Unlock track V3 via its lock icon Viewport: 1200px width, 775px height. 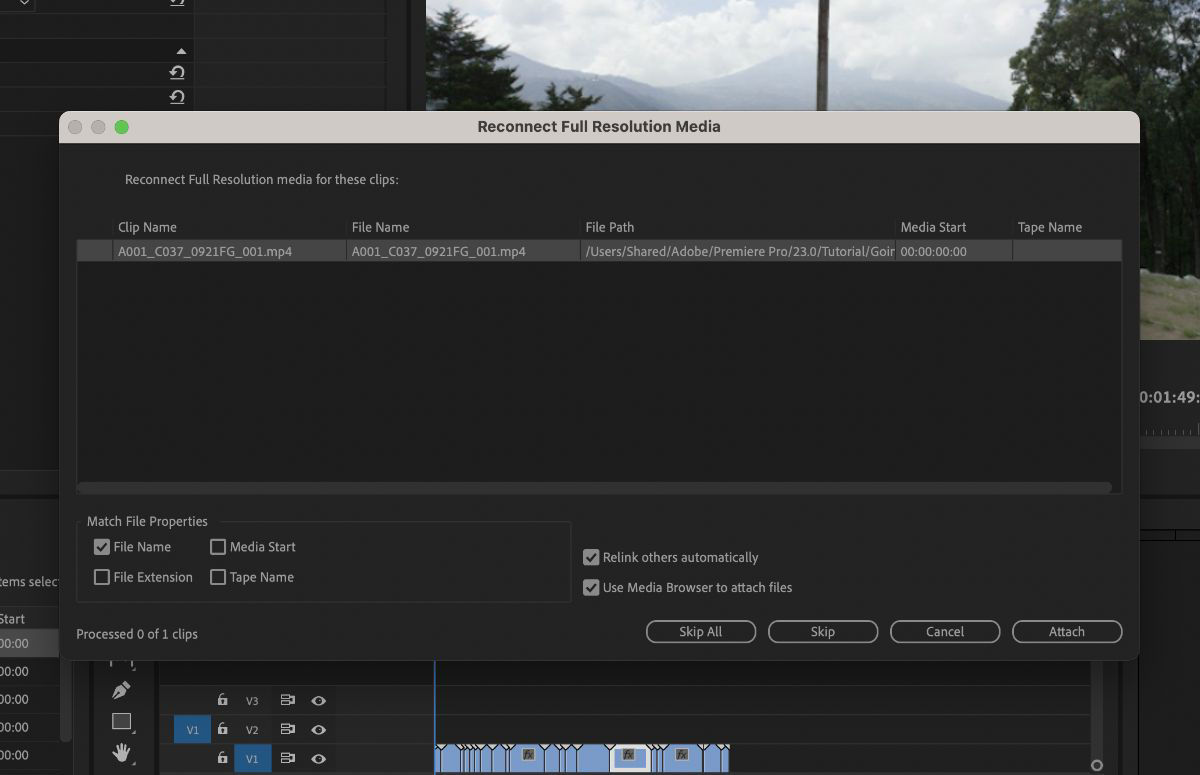pyautogui.click(x=223, y=700)
